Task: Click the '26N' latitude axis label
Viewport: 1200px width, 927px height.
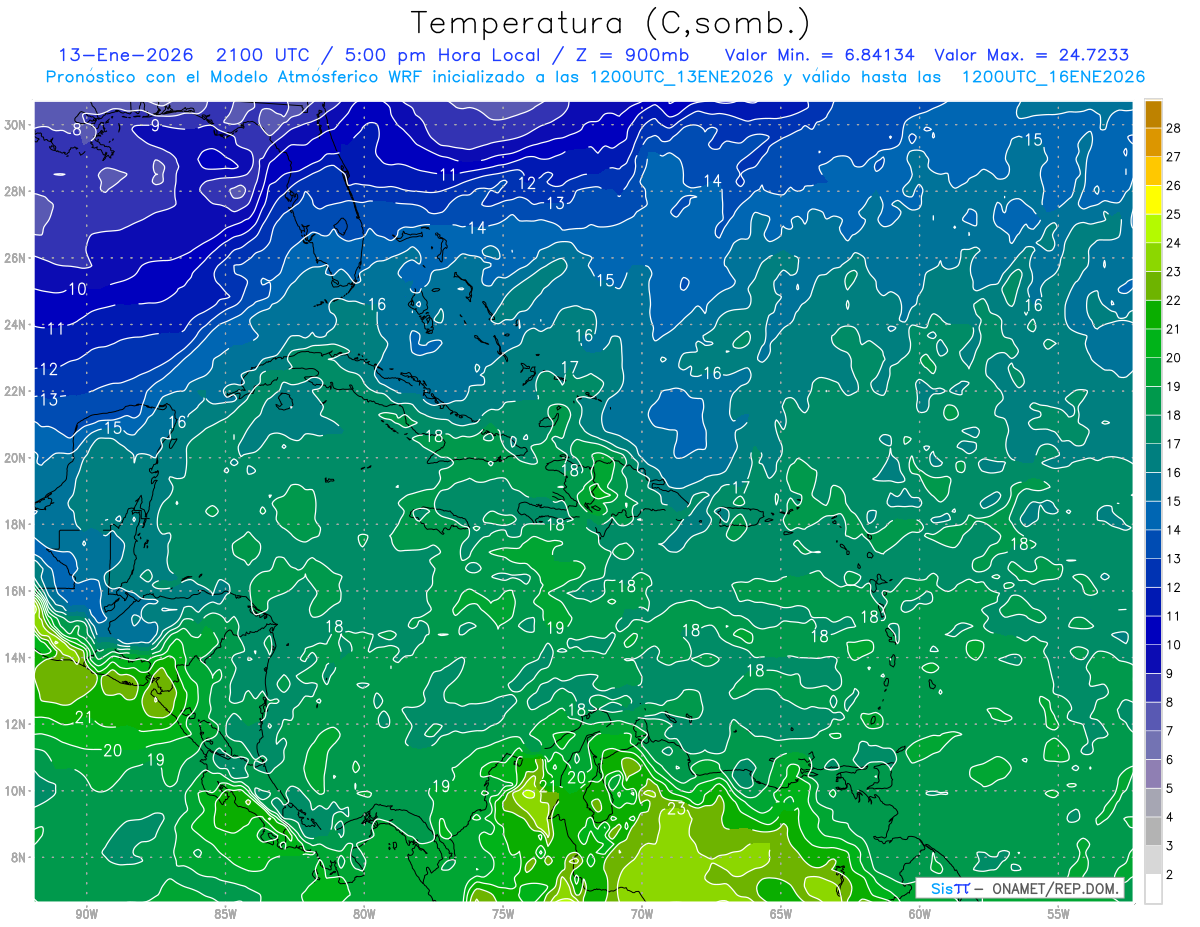Action: [x=15, y=258]
